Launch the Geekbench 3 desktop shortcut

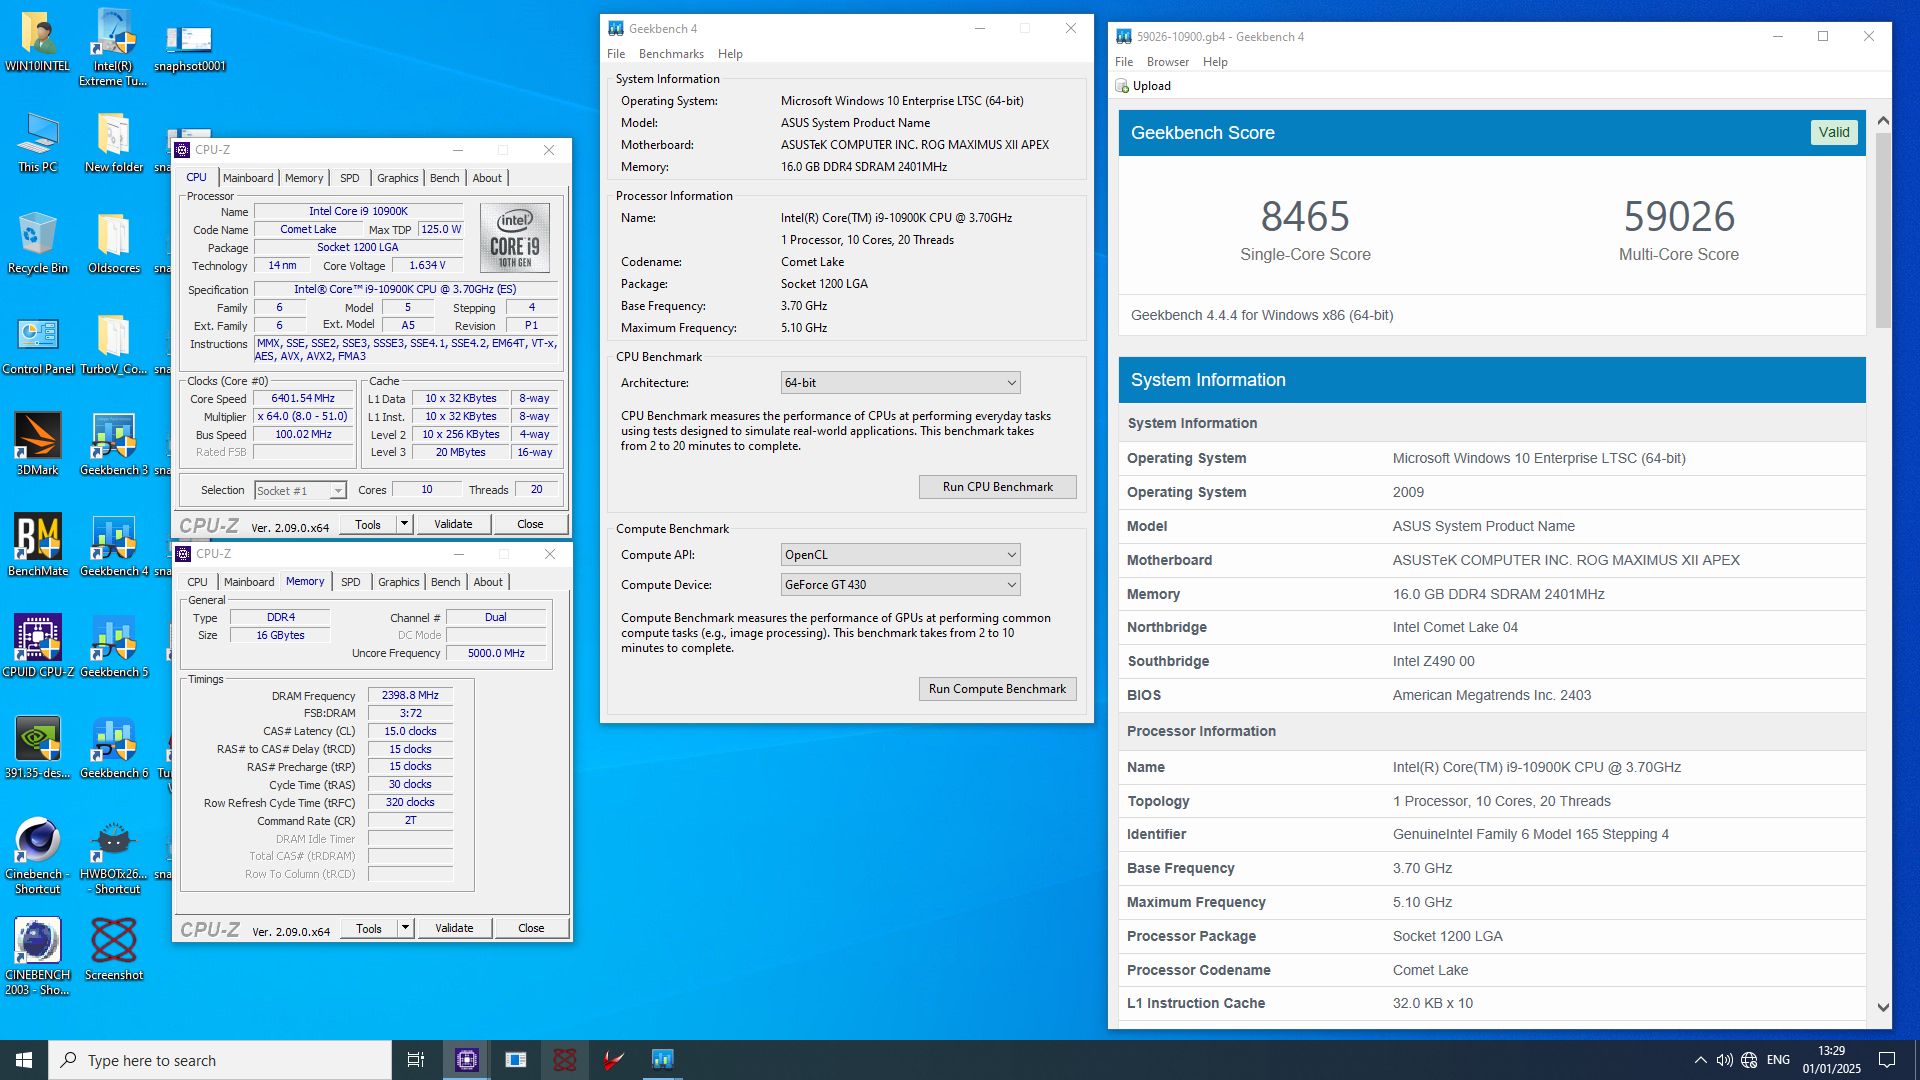pos(113,445)
